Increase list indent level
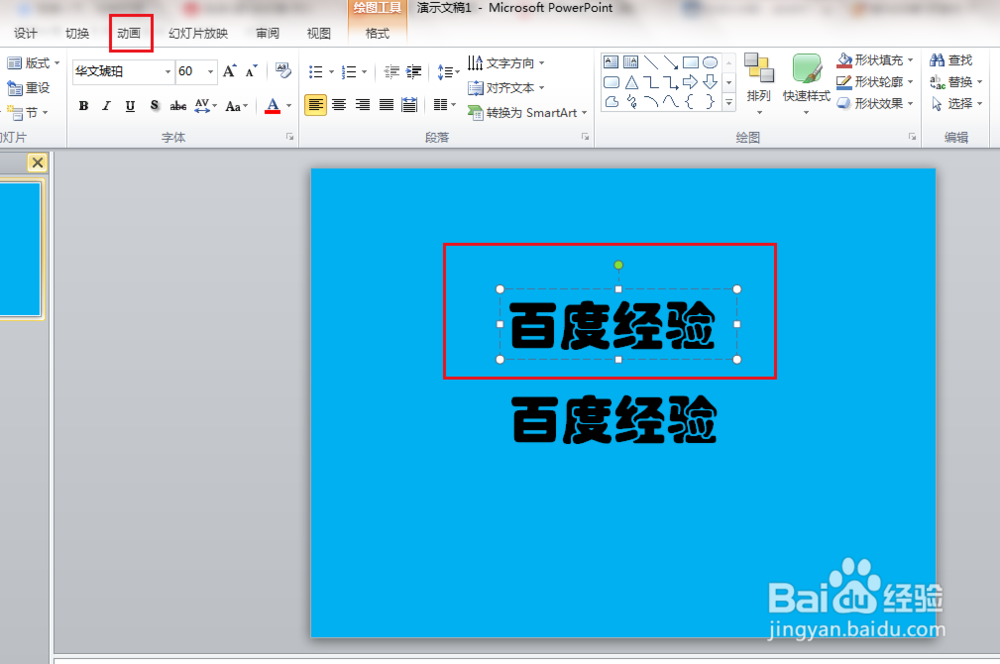 click(x=414, y=72)
